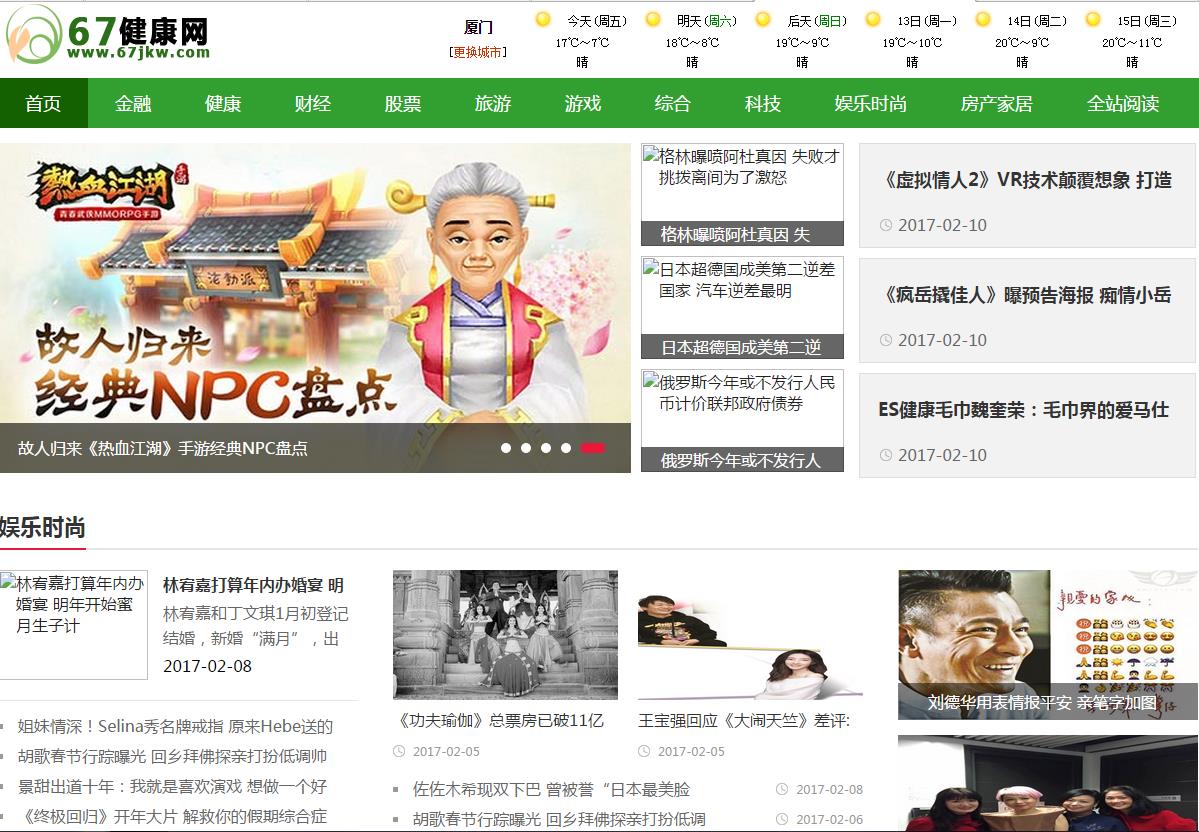
Task: Click clock icon under 王宝强回应 article
Action: click(x=644, y=751)
